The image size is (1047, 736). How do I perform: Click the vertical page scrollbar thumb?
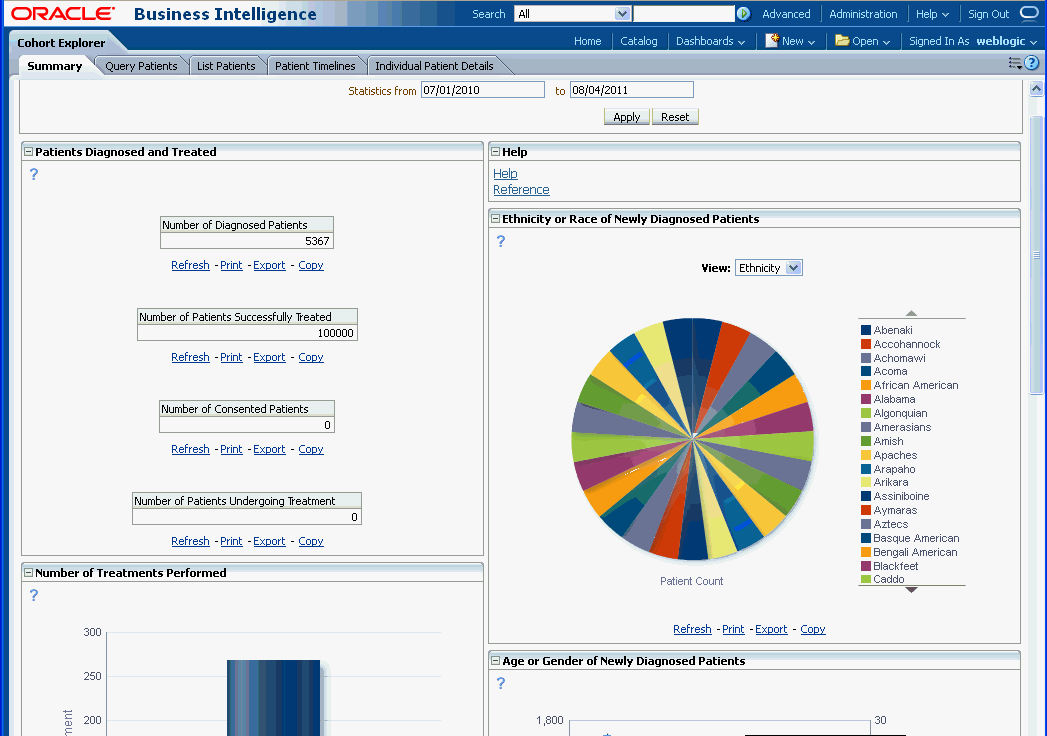point(1036,254)
